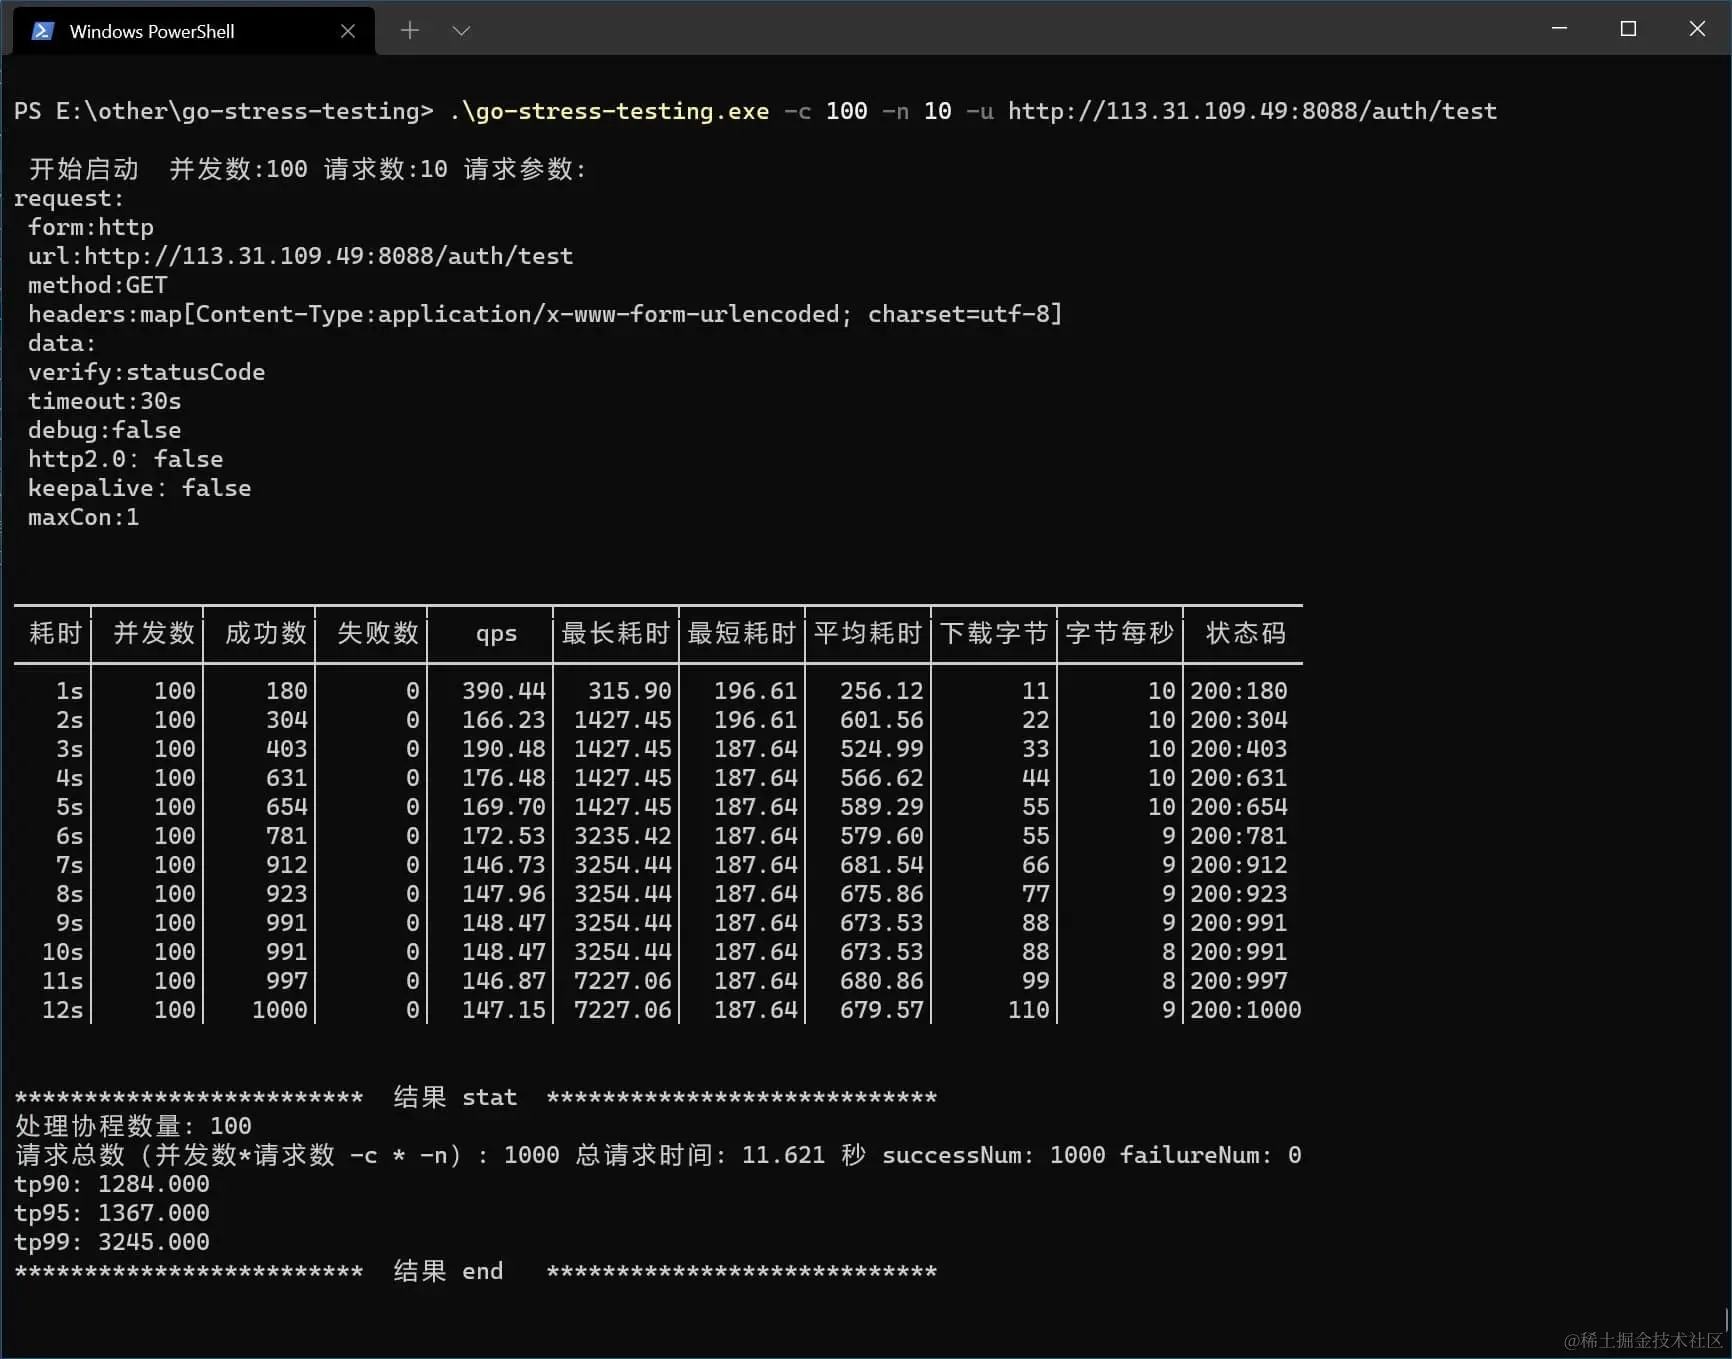
Task: Click the 'tp99: 3245.000' line
Action: (x=112, y=1242)
